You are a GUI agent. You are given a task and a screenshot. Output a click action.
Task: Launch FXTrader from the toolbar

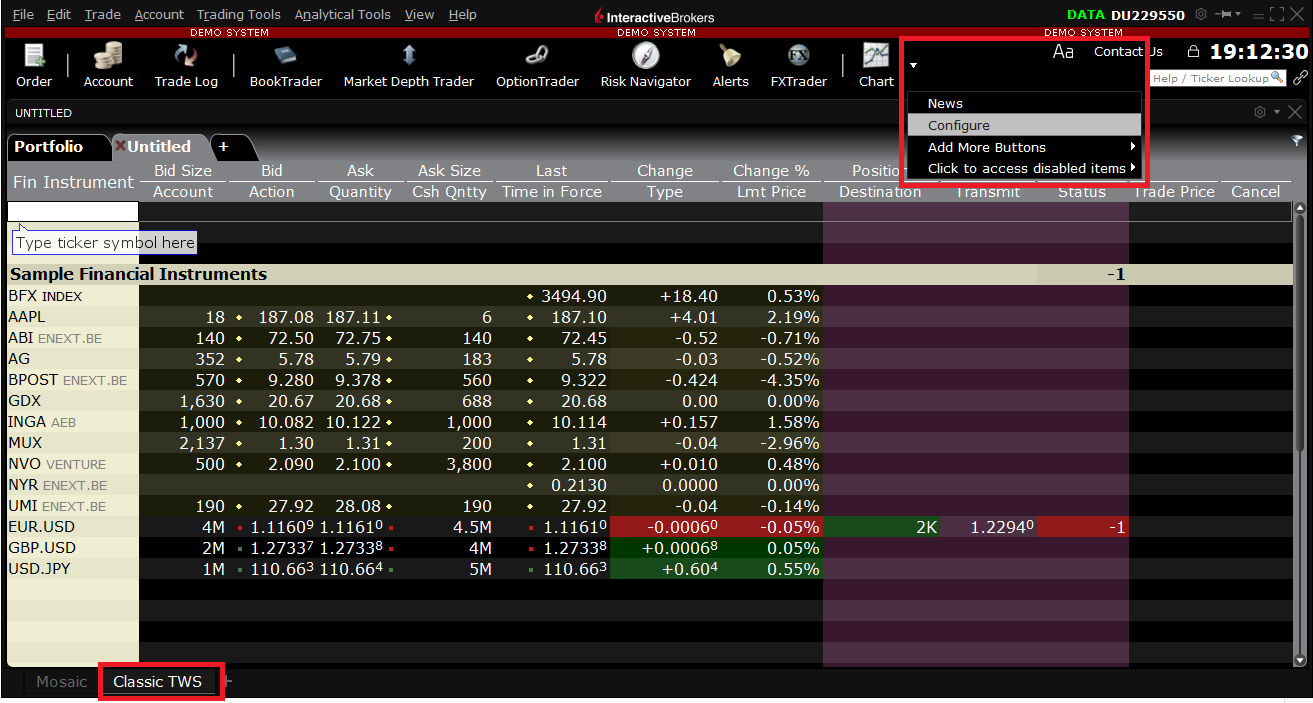798,66
